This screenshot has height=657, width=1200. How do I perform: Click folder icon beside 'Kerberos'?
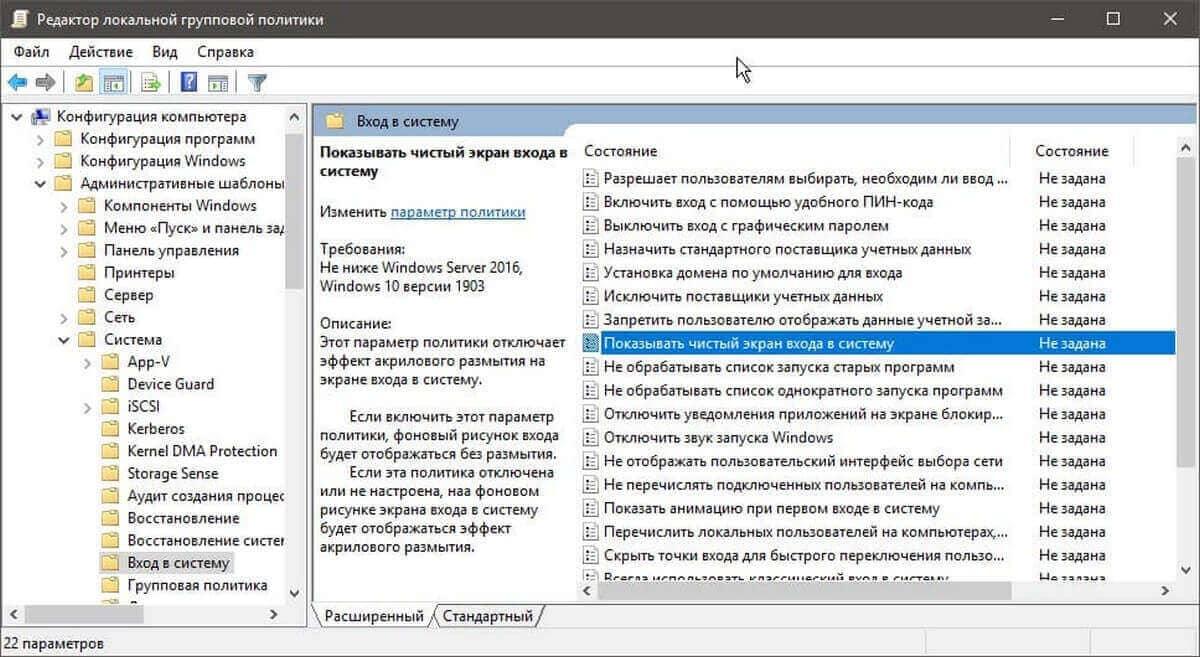point(110,428)
